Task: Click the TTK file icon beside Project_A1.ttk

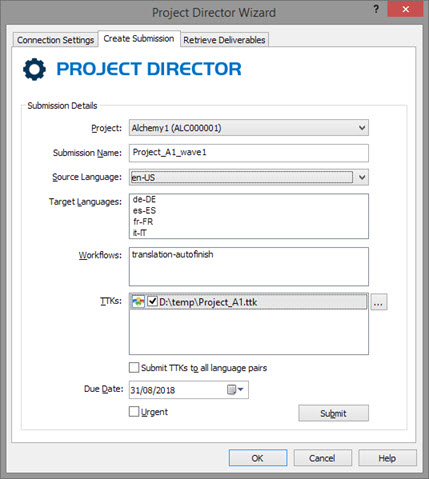Action: pos(138,302)
